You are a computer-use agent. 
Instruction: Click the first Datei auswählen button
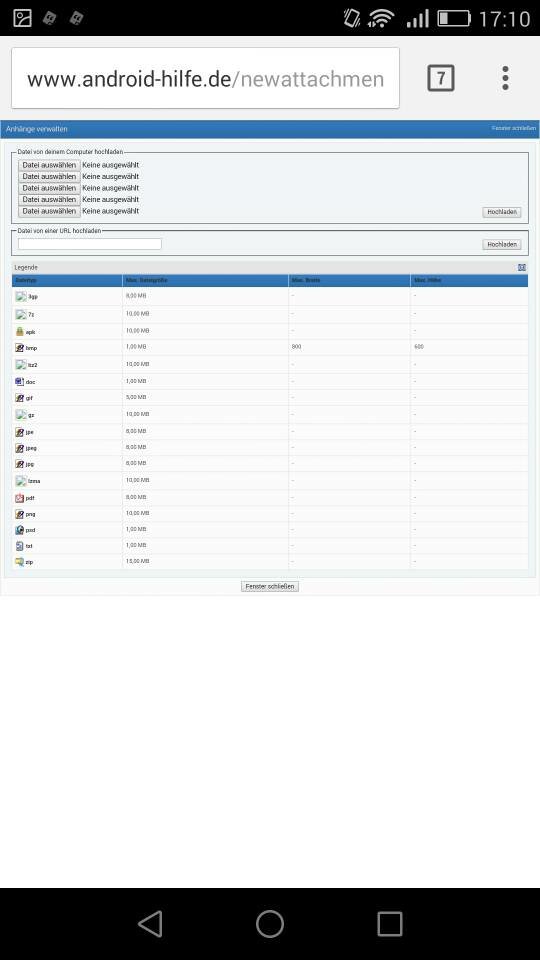[49, 165]
